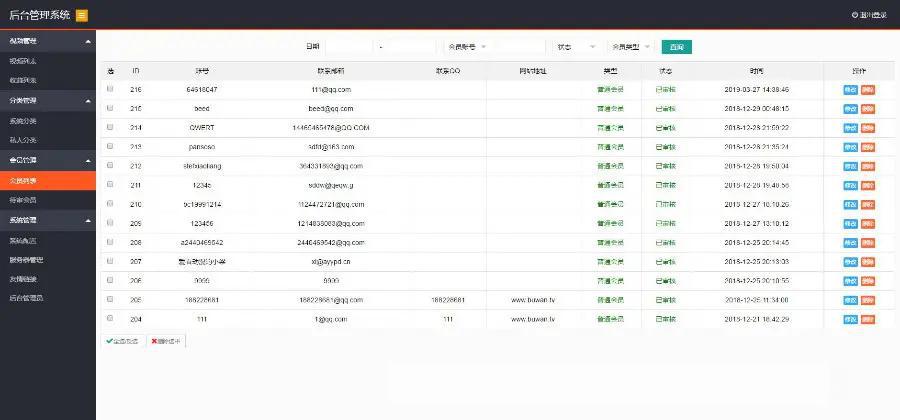
Task: Click blue 修改 button for ID 213
Action: click(851, 147)
